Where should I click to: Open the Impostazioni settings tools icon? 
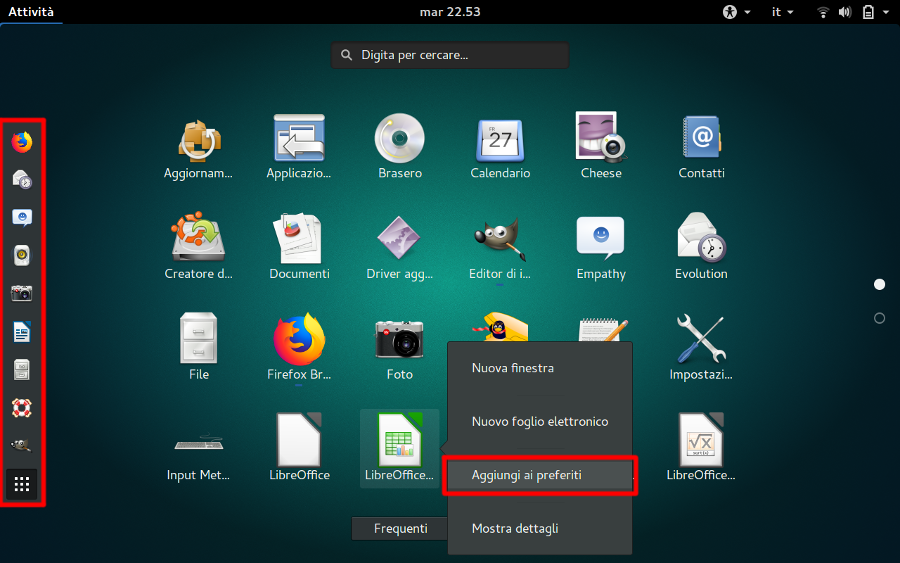(x=701, y=339)
